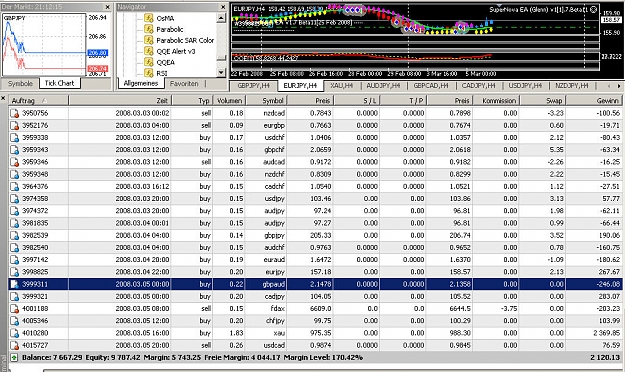Select the Parabolic SAR Color indicator icon
The image size is (625, 372).
149,40
